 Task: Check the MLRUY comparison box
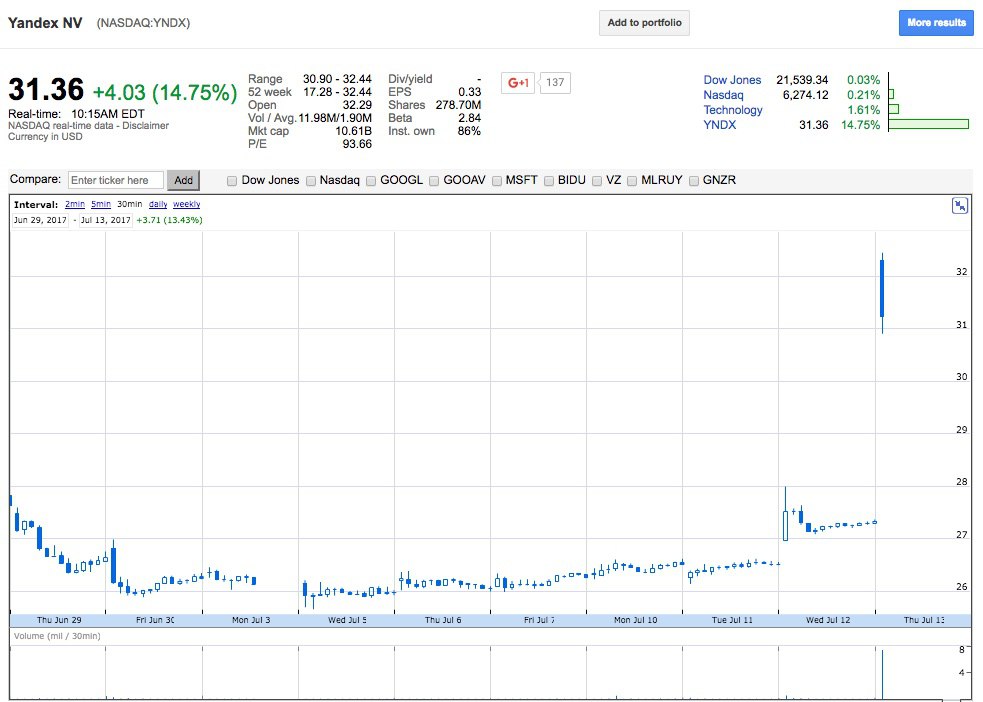(633, 181)
